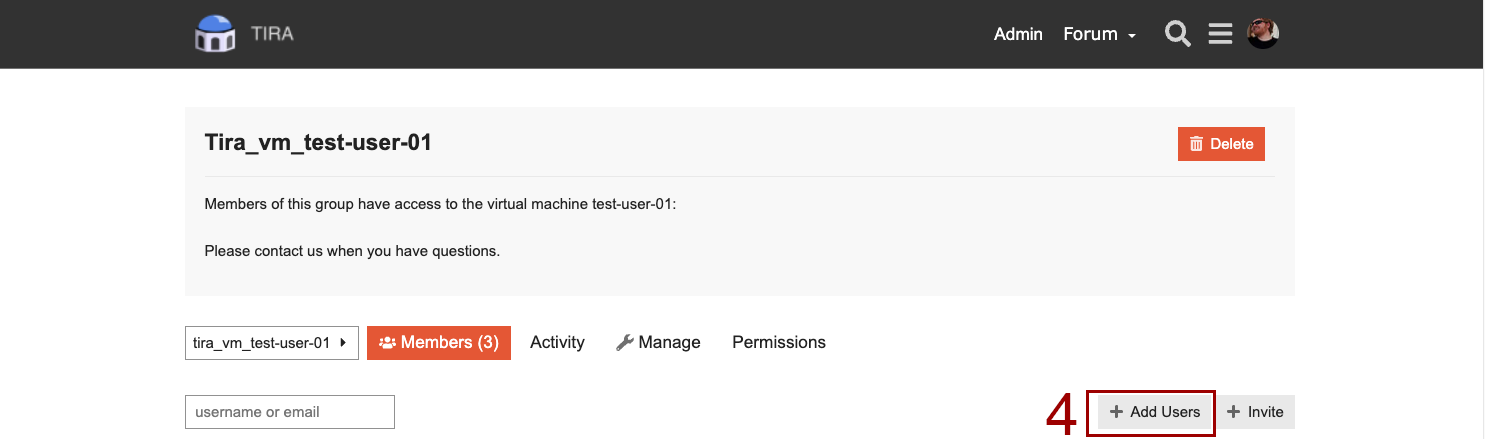Expand the Forum dropdown menu
Image resolution: width=1485 pixels, height=446 pixels.
coord(1099,34)
